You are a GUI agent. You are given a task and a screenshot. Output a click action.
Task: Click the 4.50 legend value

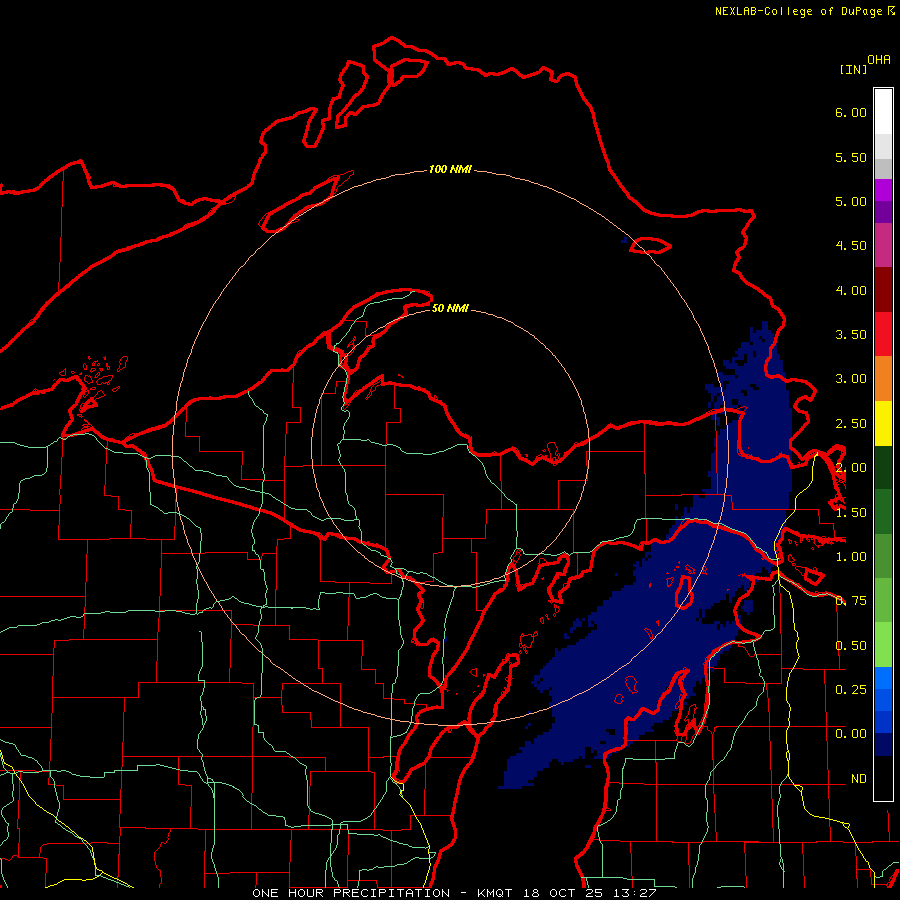(x=851, y=246)
